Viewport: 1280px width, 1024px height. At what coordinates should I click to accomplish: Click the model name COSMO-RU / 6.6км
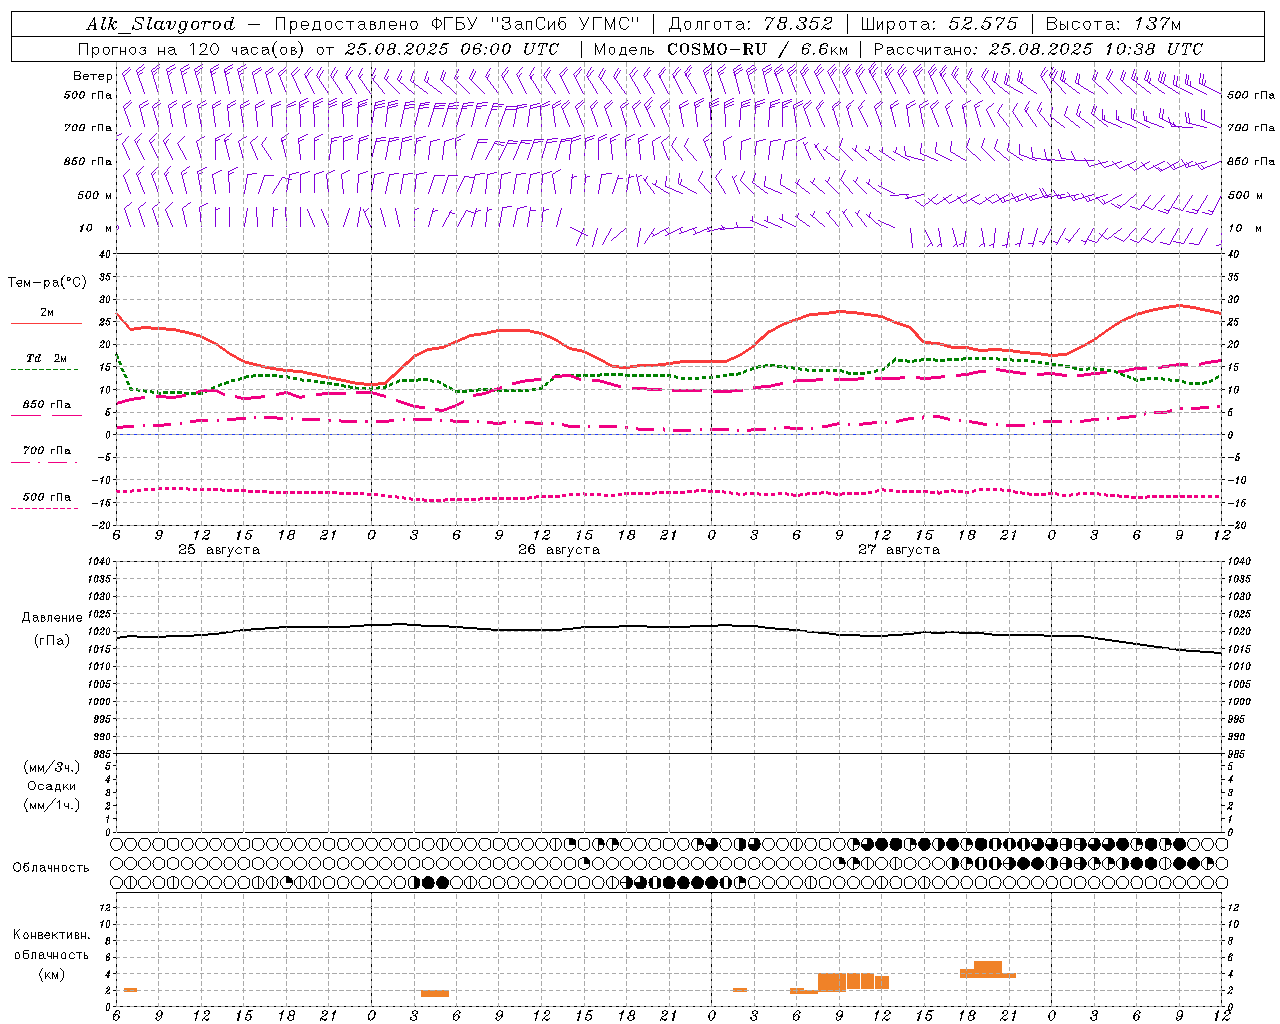pyautogui.click(x=759, y=49)
